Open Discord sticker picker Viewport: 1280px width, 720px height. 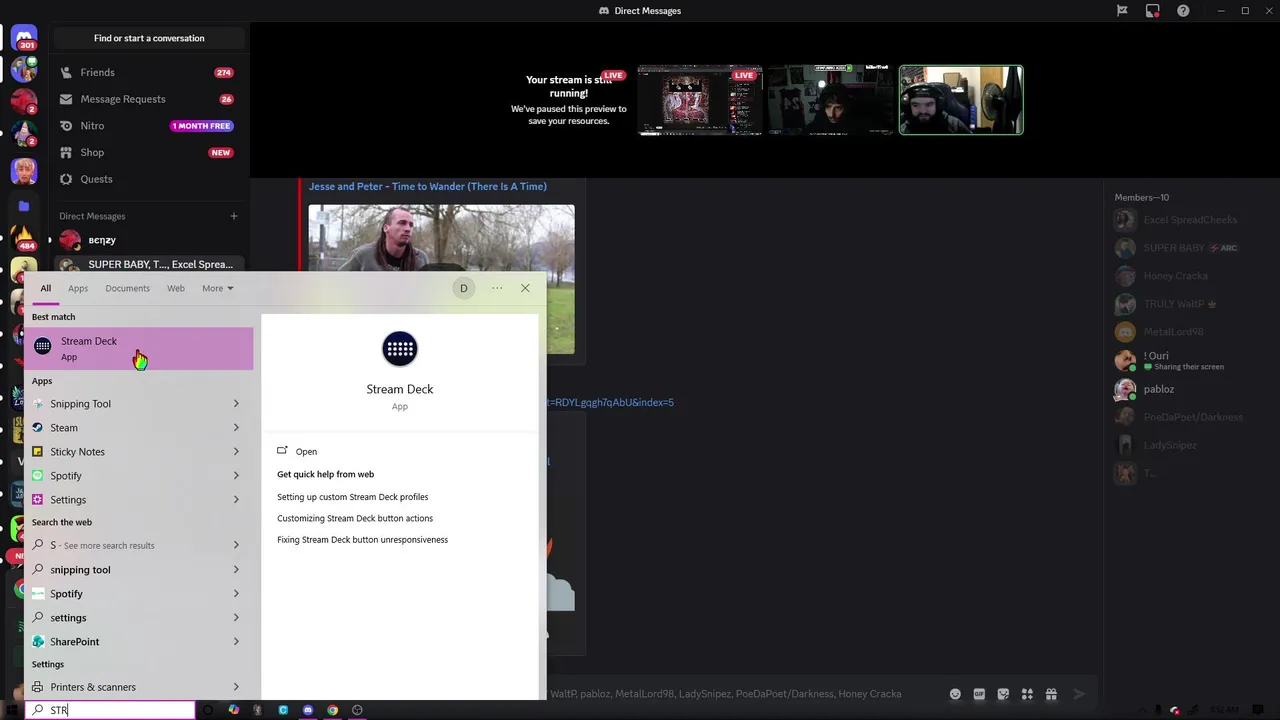point(1003,694)
